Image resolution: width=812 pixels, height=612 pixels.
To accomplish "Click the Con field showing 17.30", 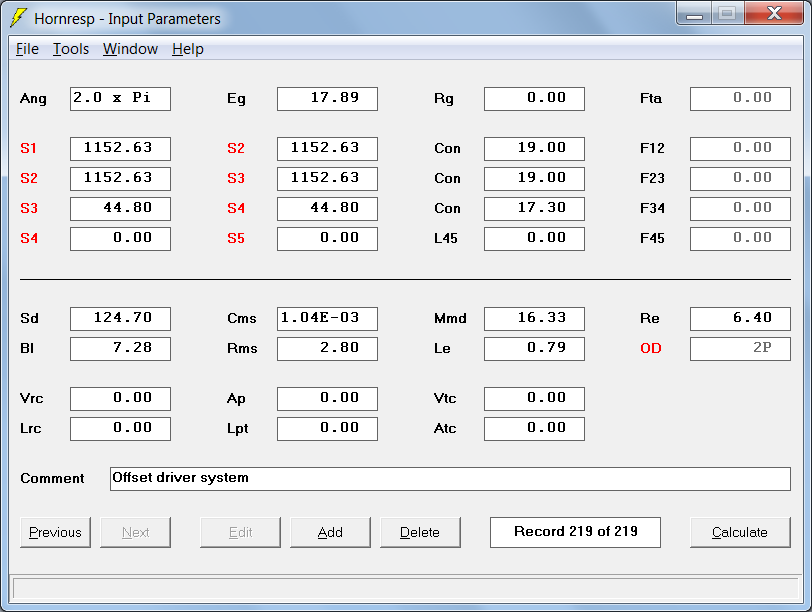I will [x=534, y=209].
